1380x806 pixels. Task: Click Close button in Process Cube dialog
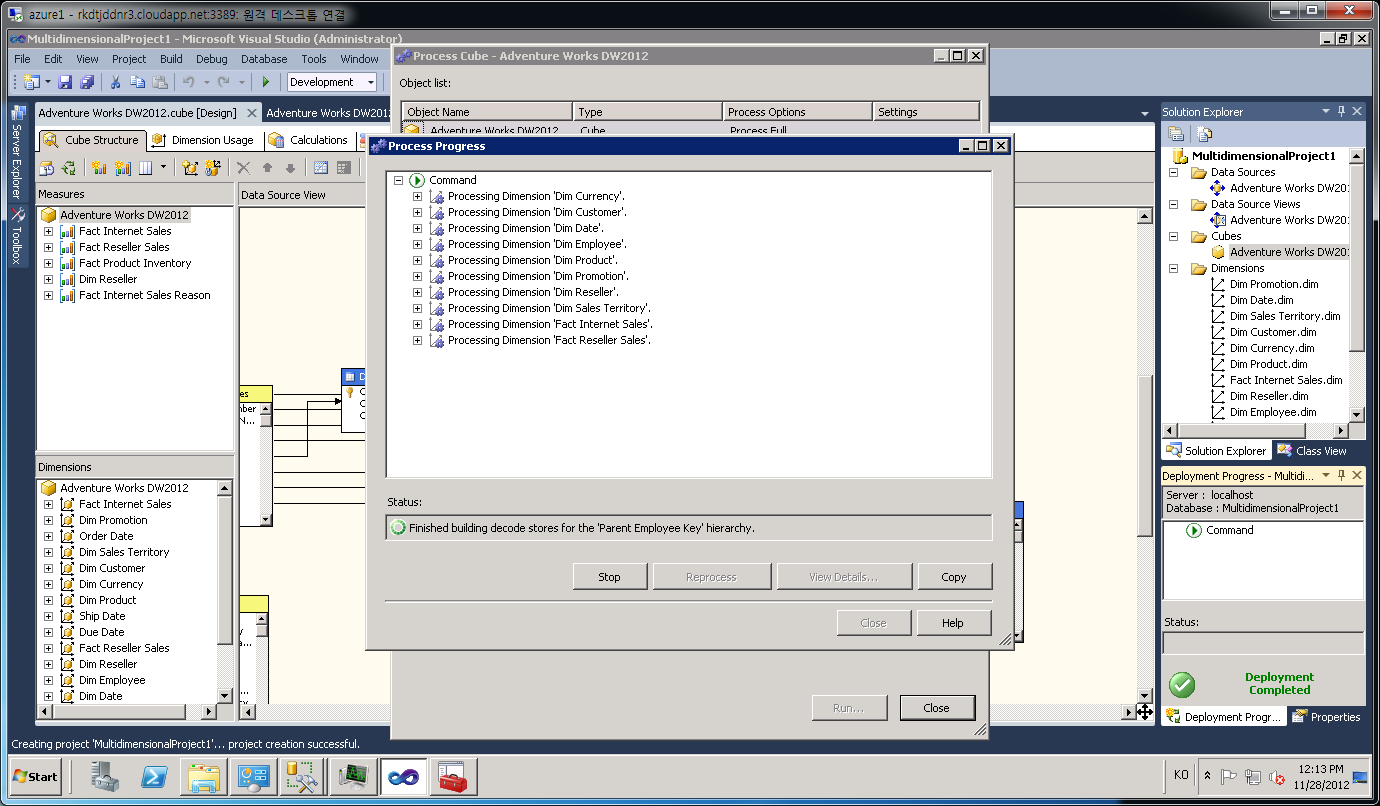click(x=937, y=708)
